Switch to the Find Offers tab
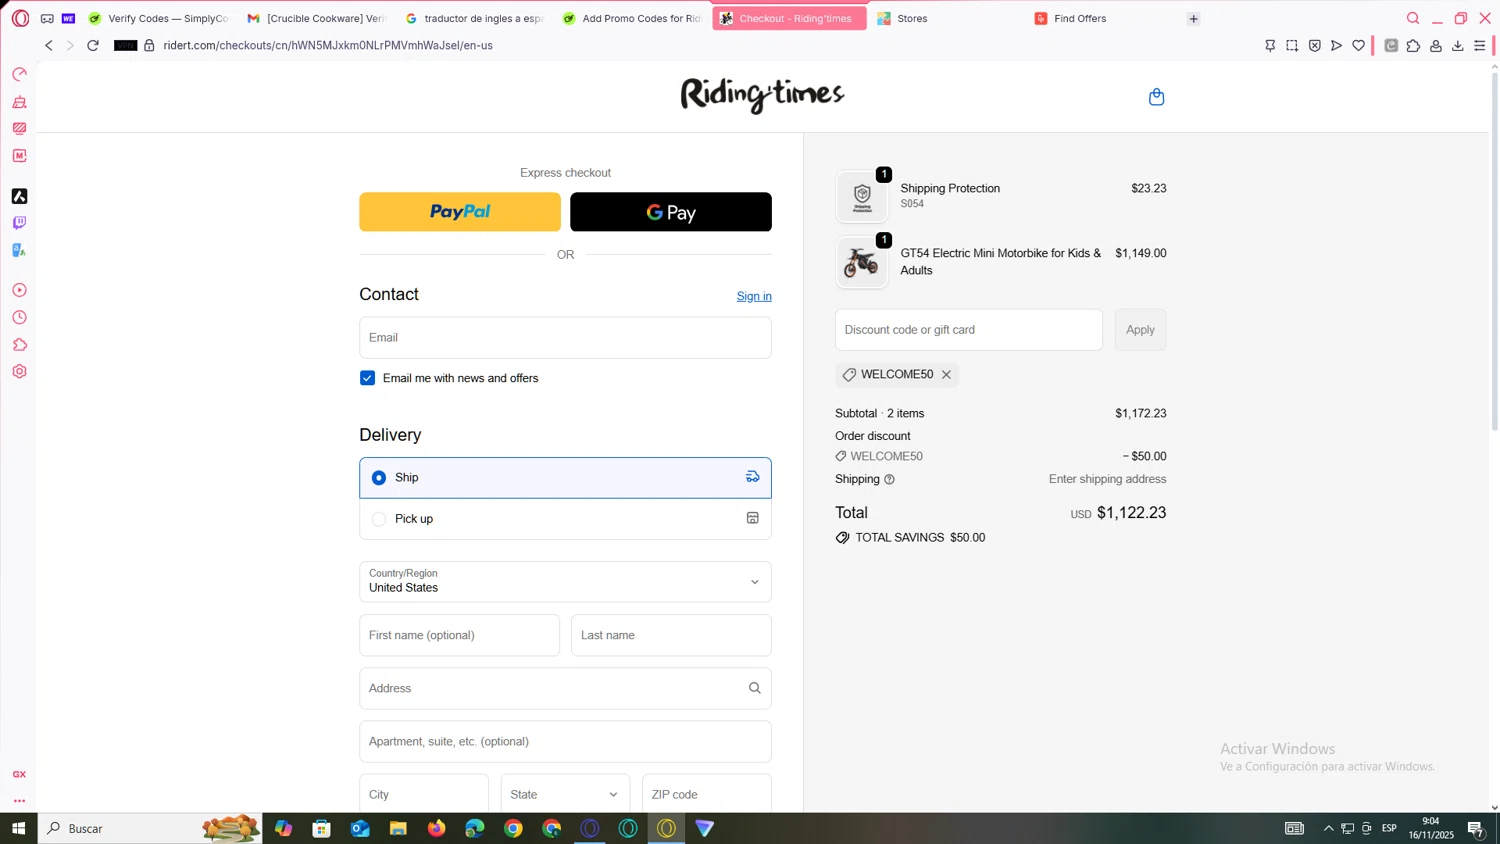1500x844 pixels. pos(1104,18)
